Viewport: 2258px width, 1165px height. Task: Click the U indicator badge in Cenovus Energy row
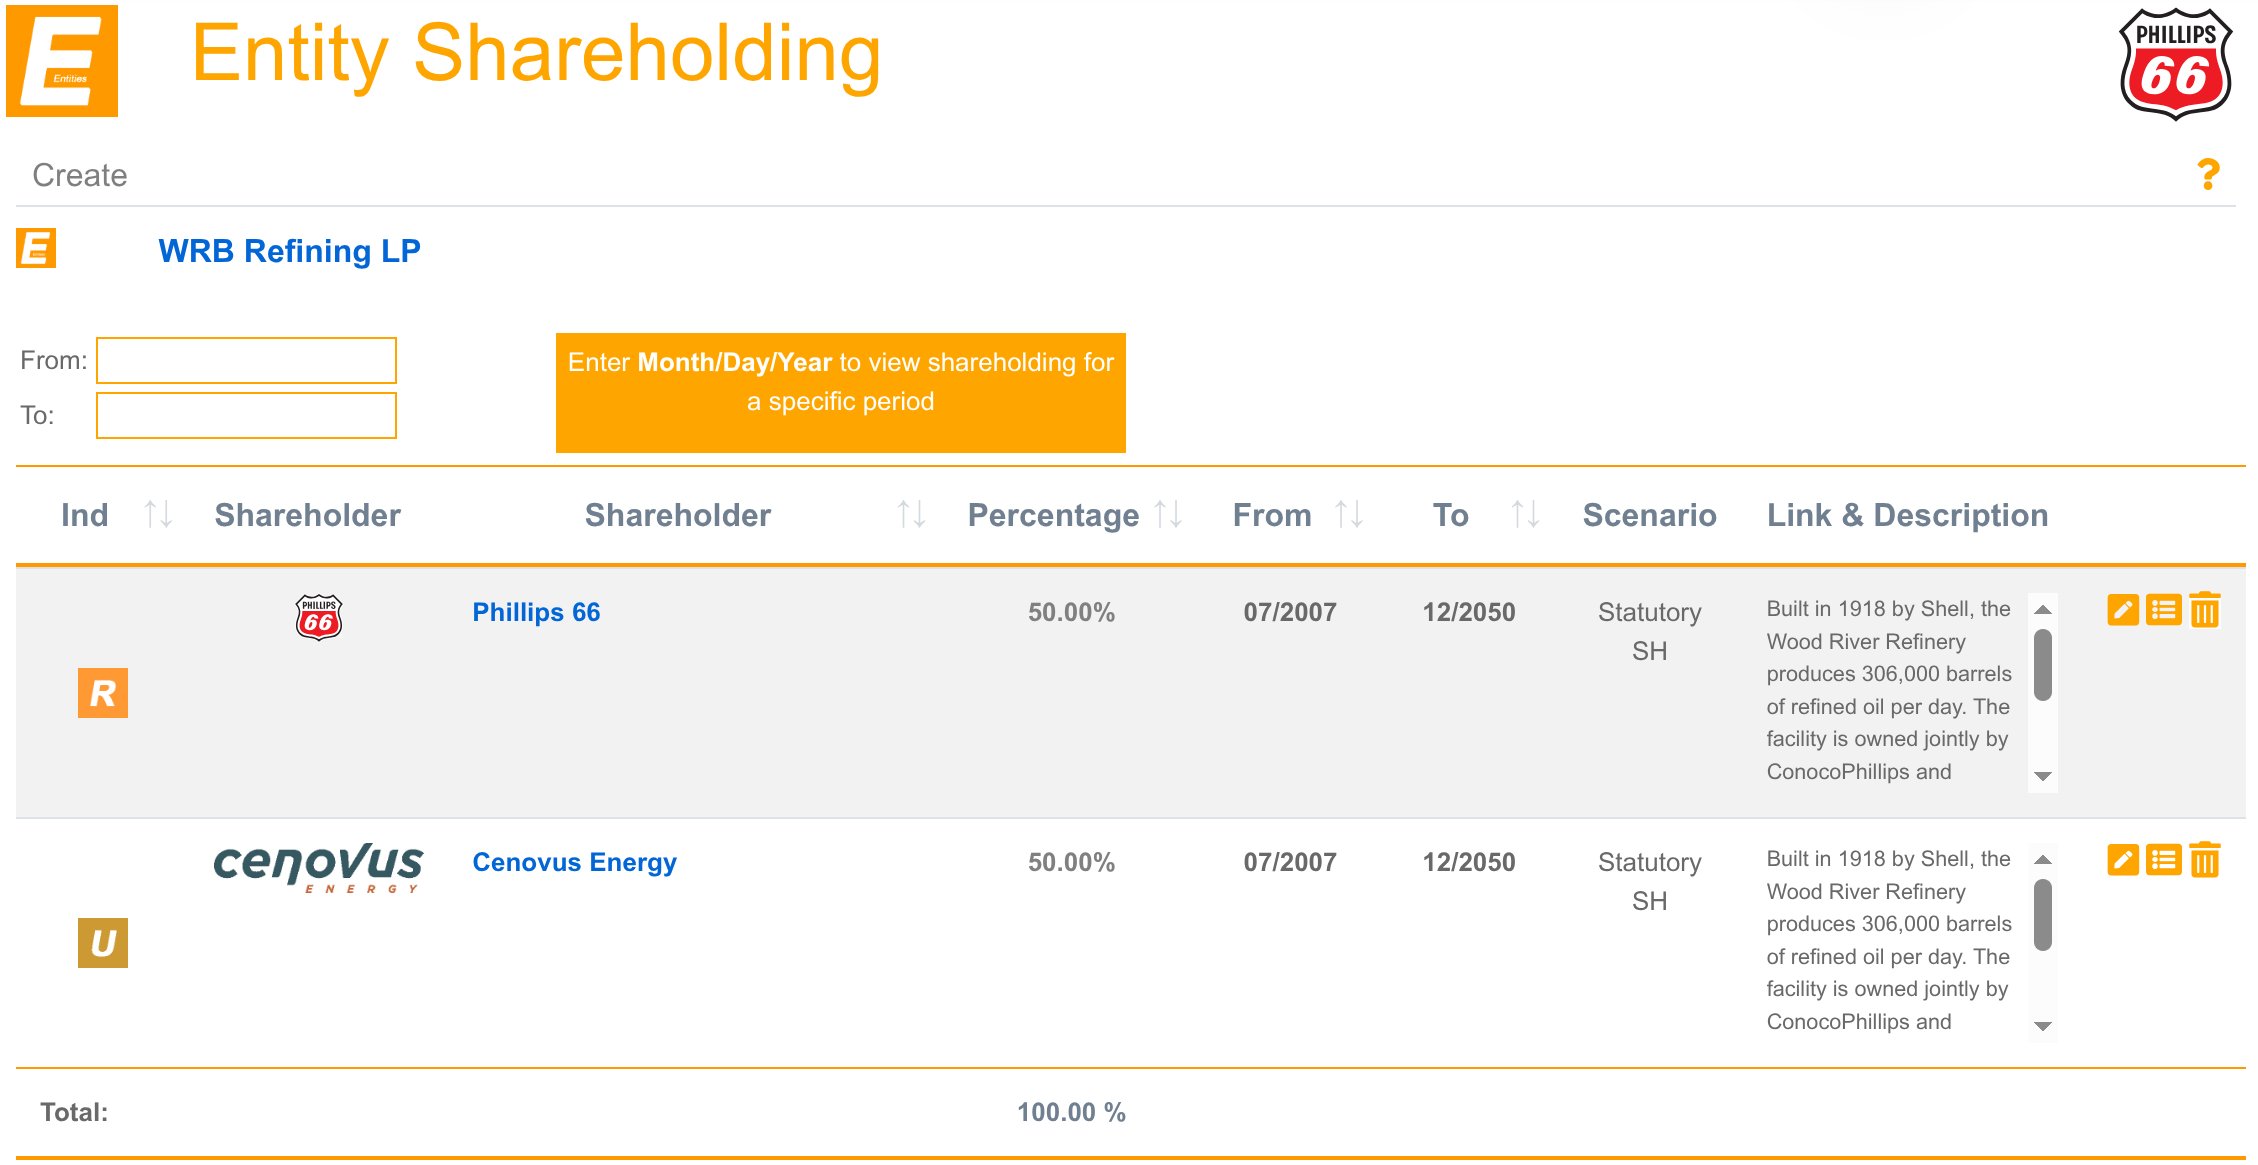coord(103,943)
